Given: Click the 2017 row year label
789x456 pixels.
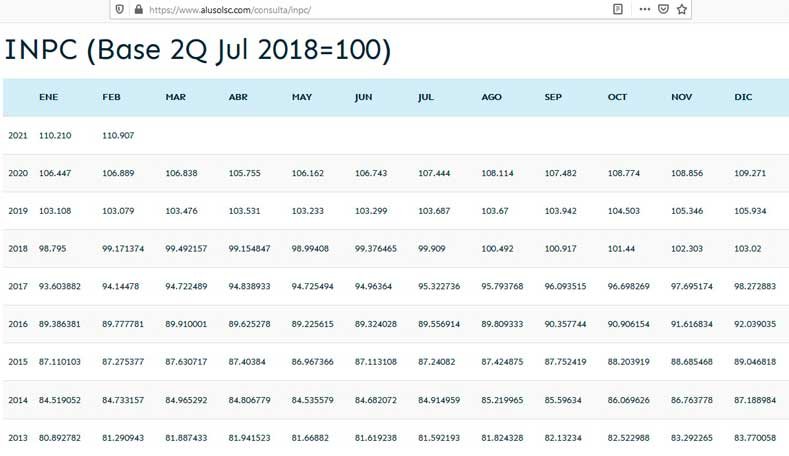Looking at the screenshot, I should point(18,286).
